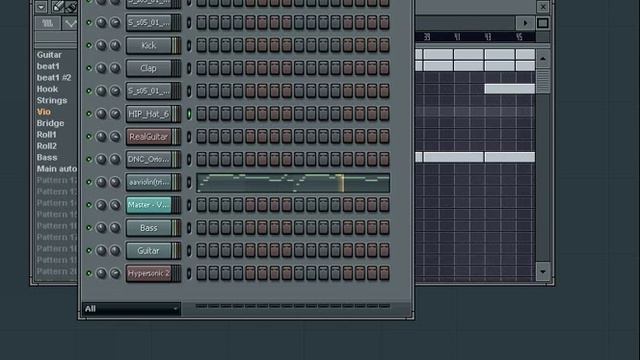The width and height of the screenshot is (640, 360).
Task: Mute the Clap channel via its green LED
Action: 89,68
